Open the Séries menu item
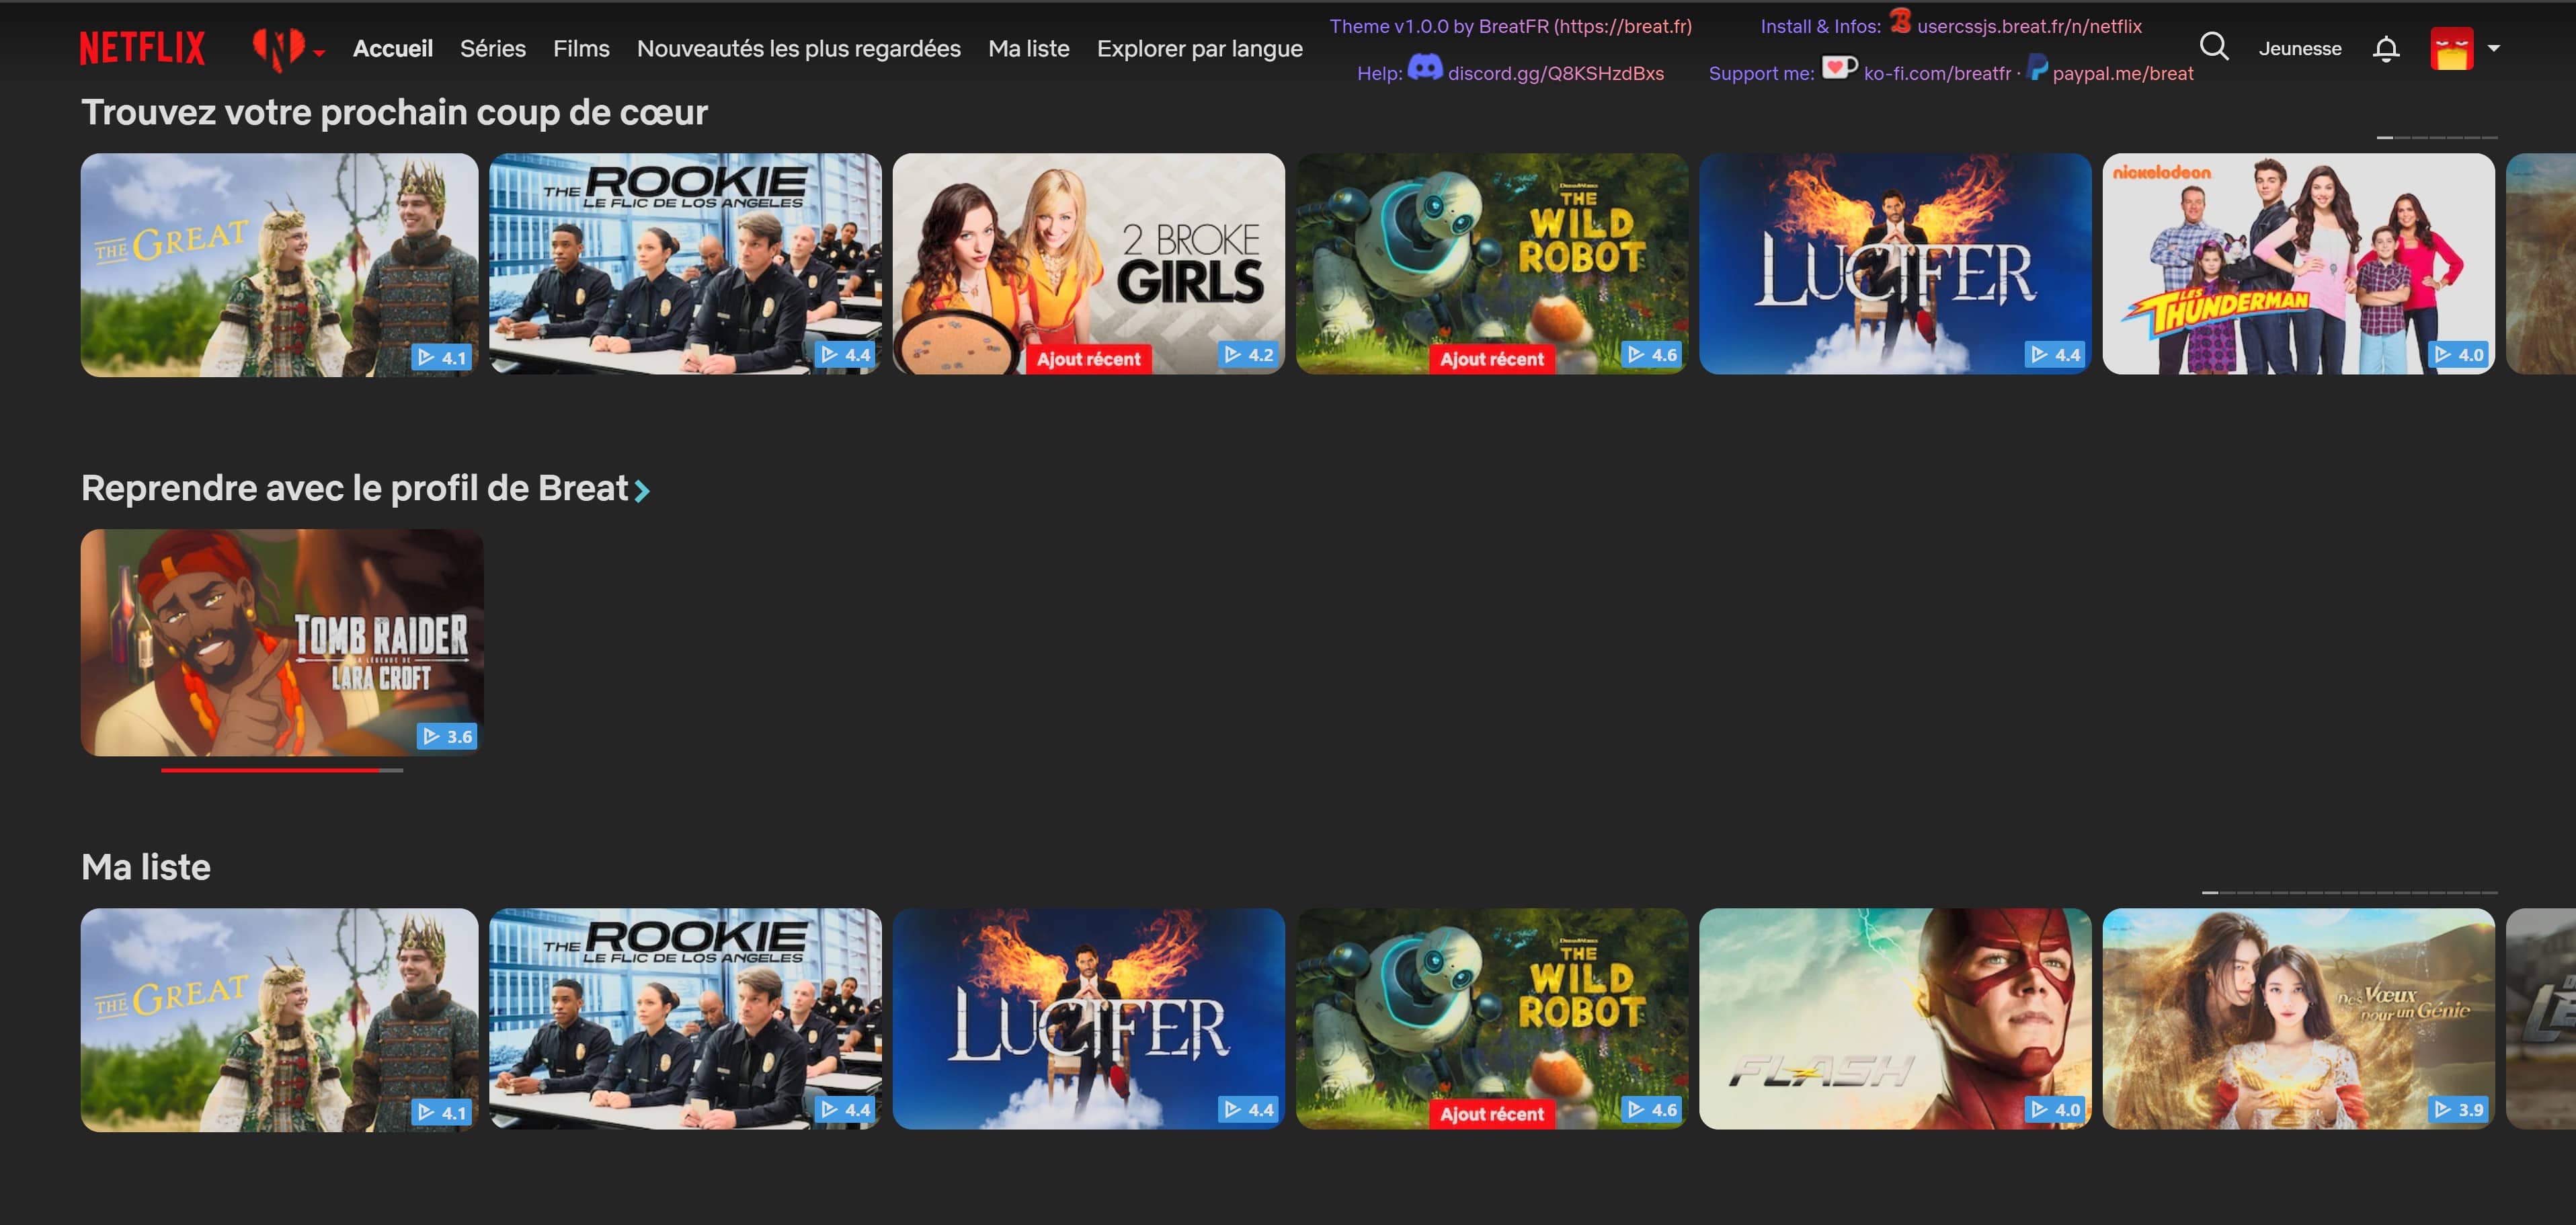The width and height of the screenshot is (2576, 1225). tap(493, 48)
